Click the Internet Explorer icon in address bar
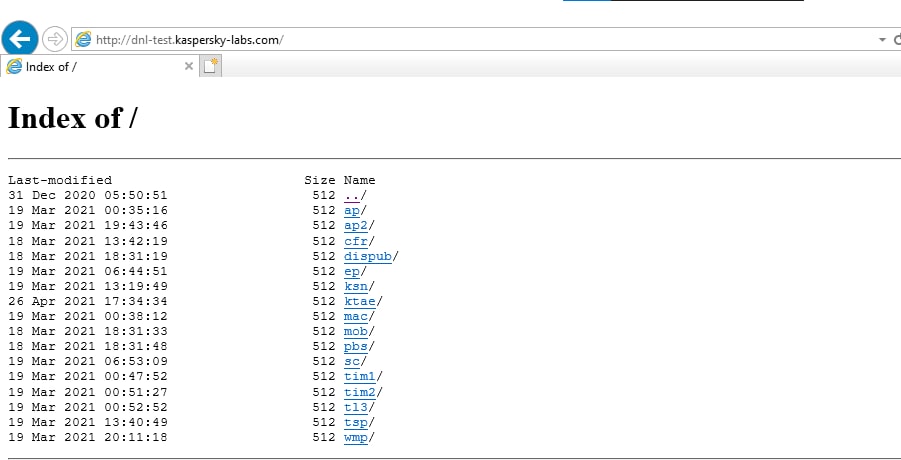This screenshot has height=460, width=901. [x=83, y=40]
